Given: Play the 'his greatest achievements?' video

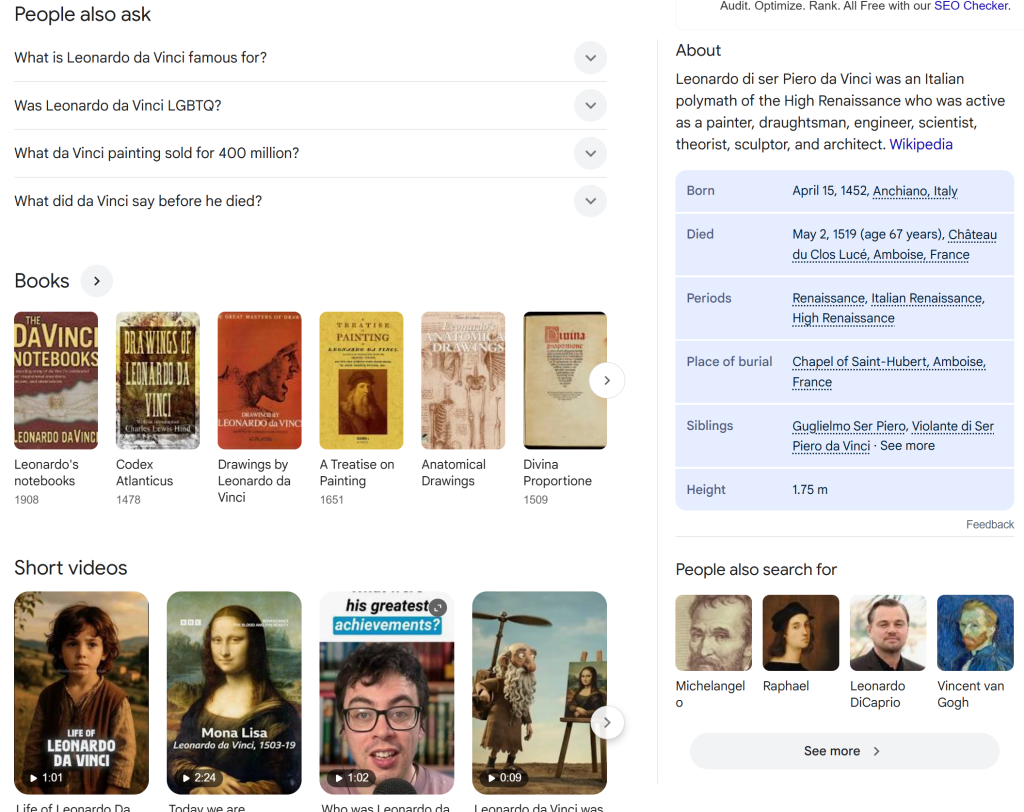Looking at the screenshot, I should 387,692.
